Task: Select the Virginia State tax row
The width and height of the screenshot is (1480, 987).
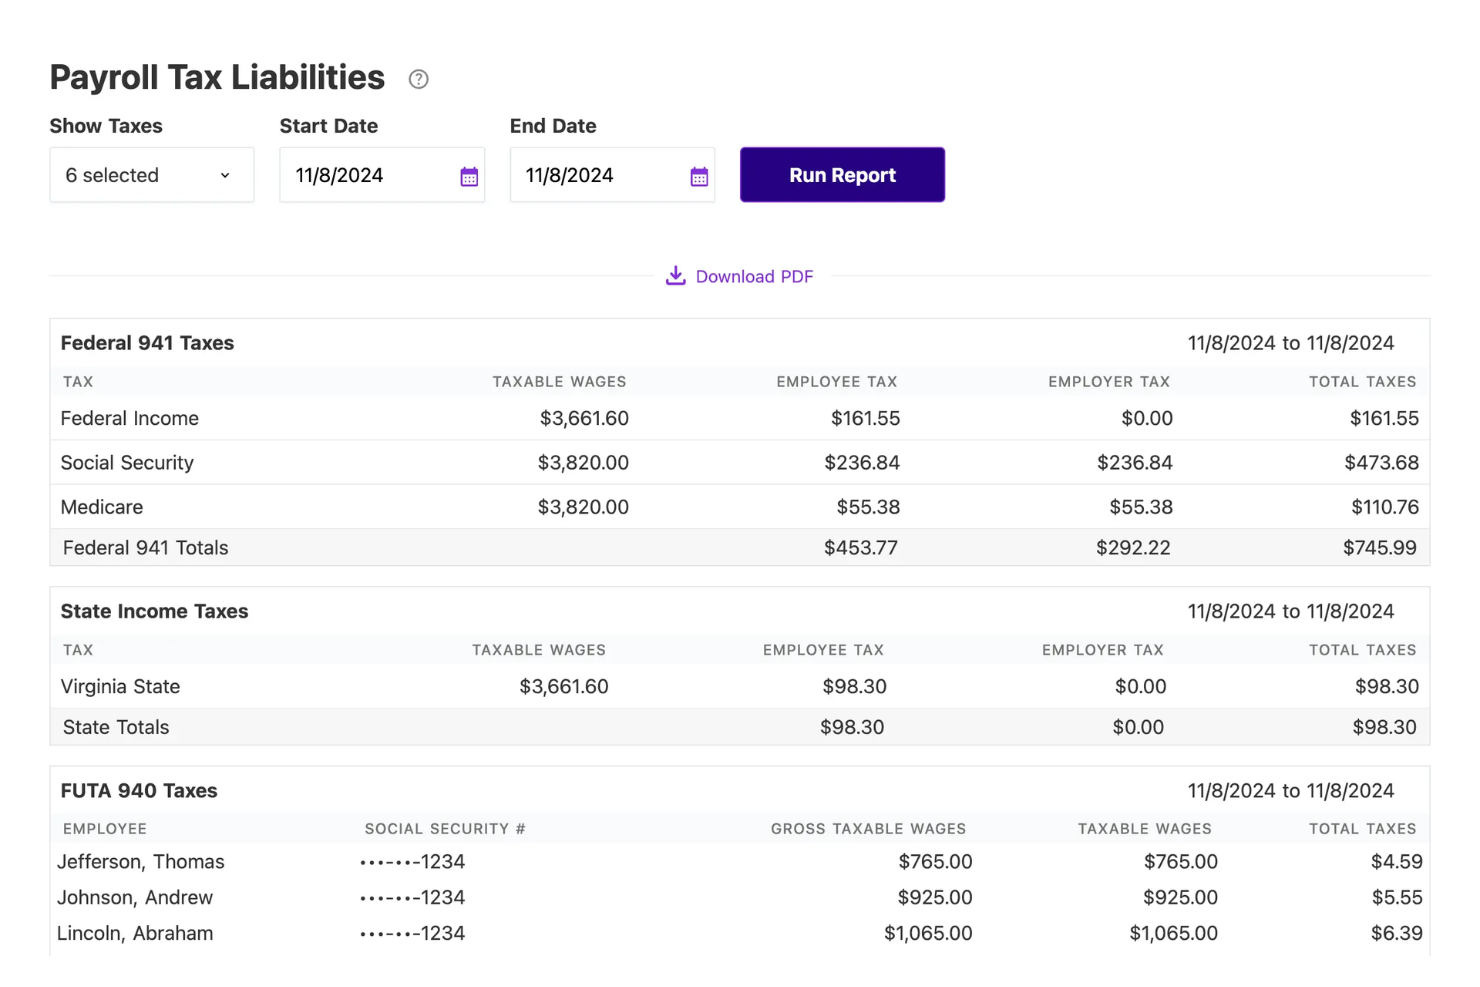Action: [120, 686]
